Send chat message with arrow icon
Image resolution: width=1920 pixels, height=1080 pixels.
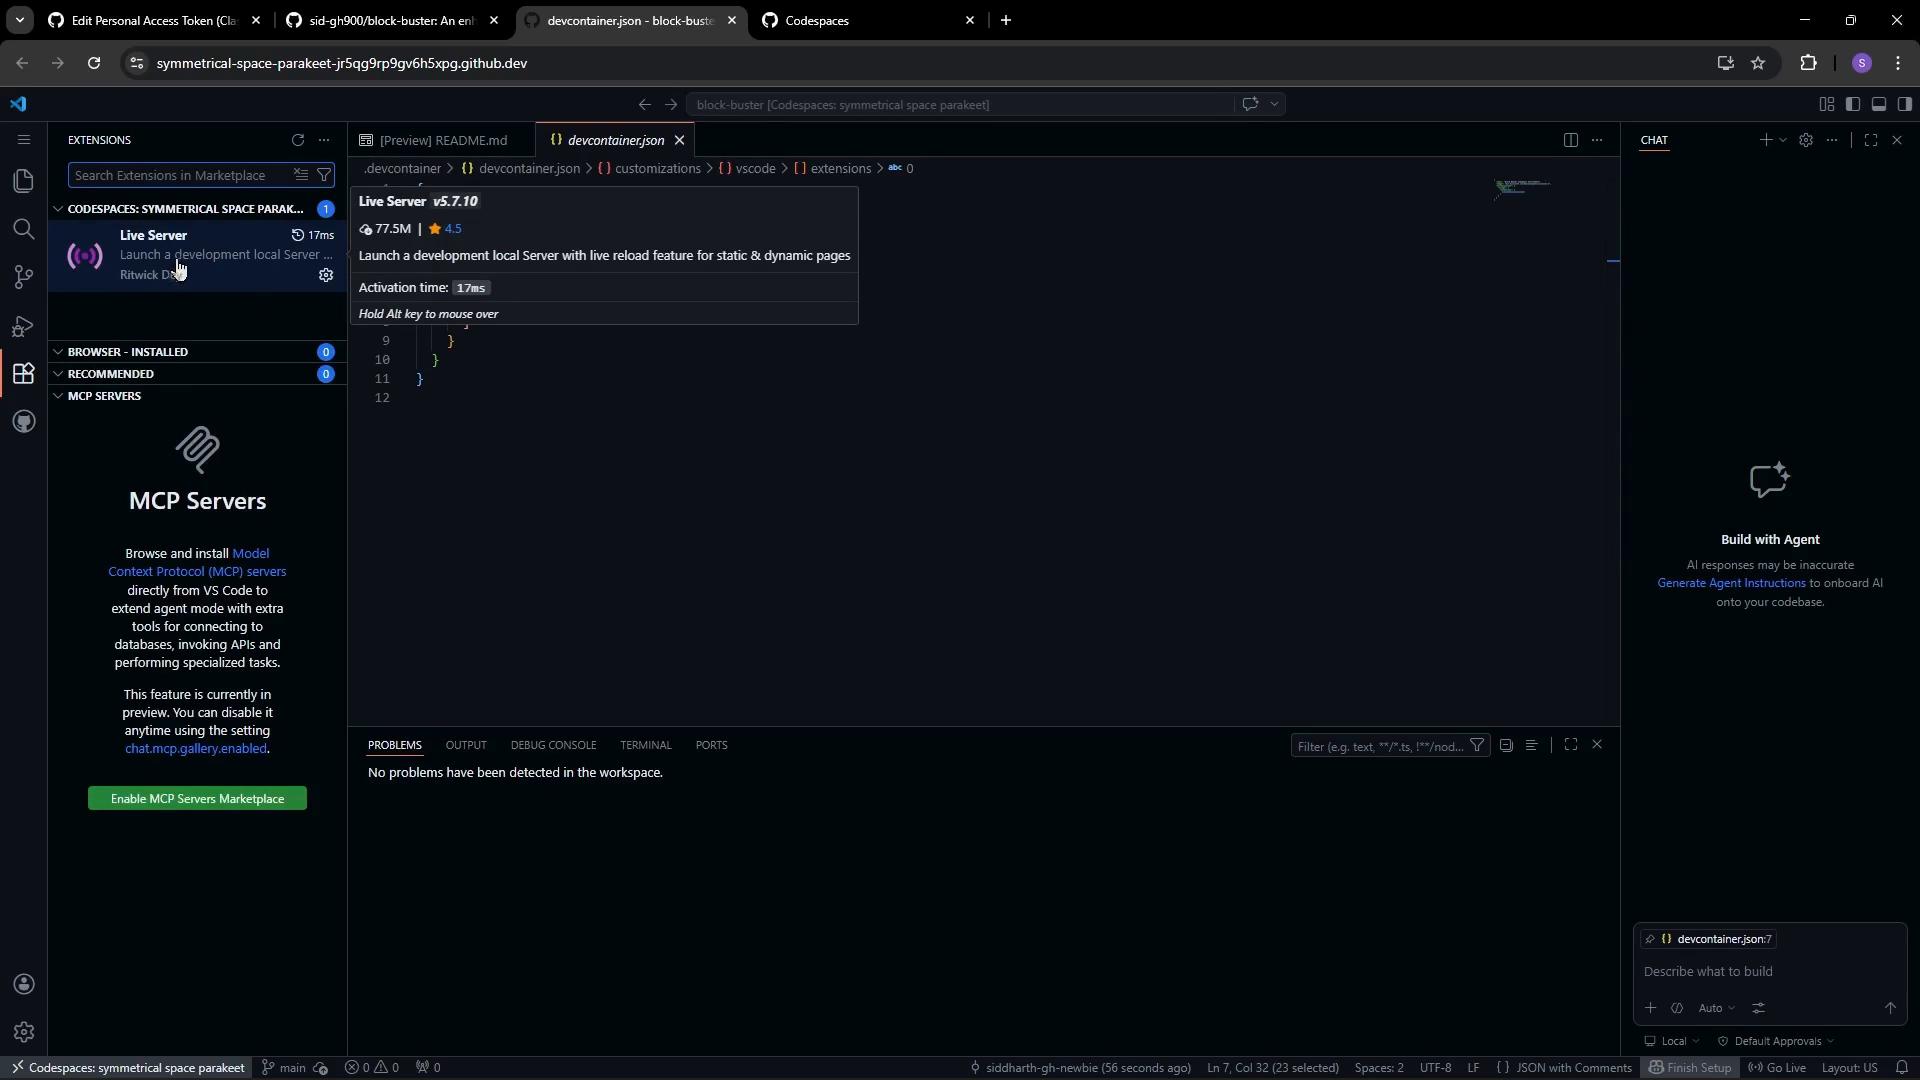pos(1890,1008)
